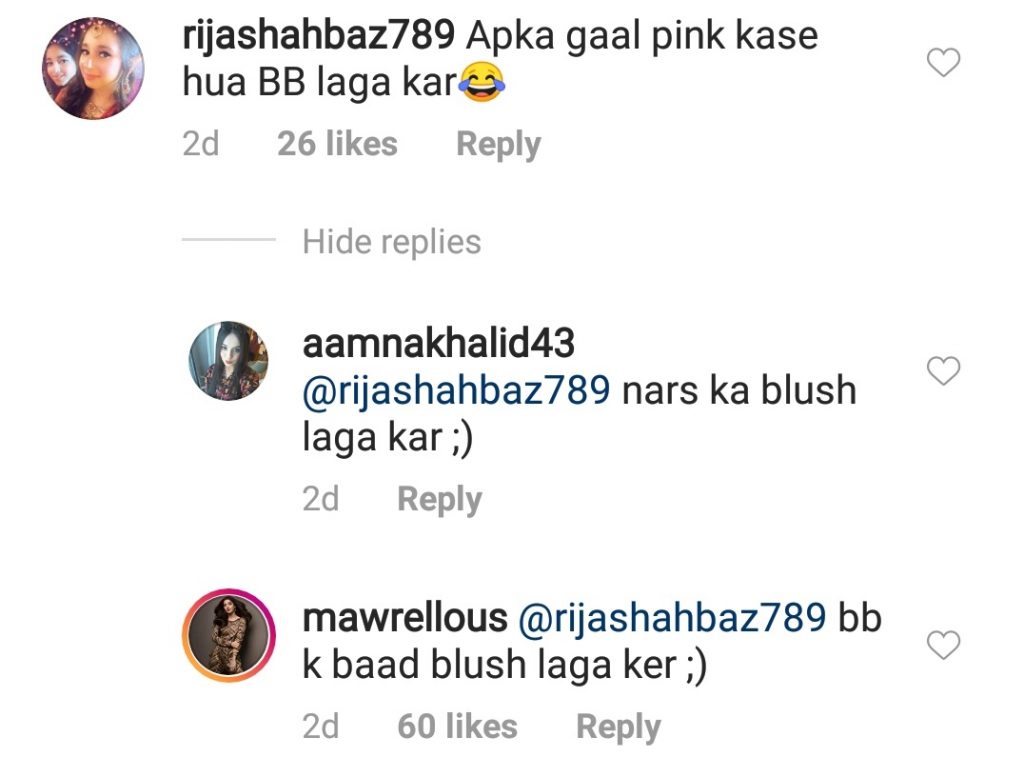This screenshot has width=1024, height=757.
Task: Open aamnakhalid43's profile picture
Action: (229, 361)
